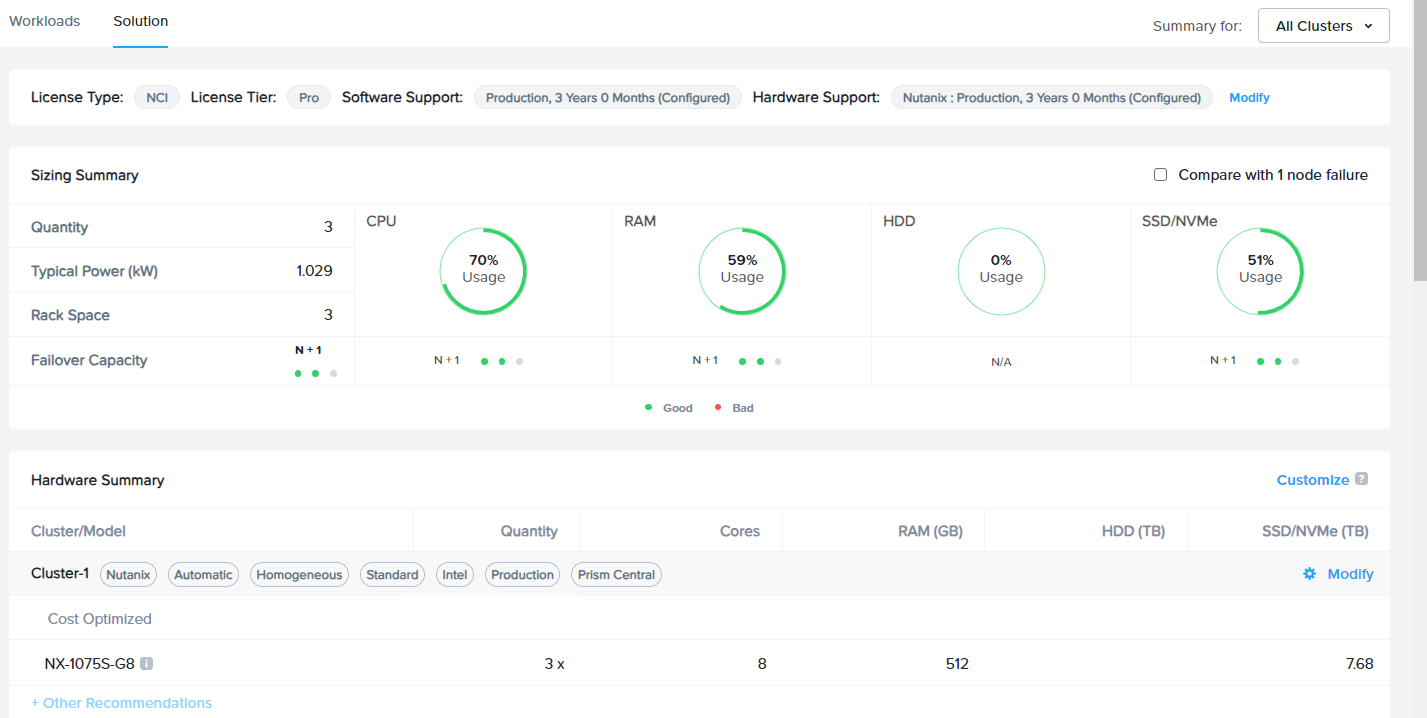
Task: Click the gear icon beside Cluster-1 Modify
Action: pos(1309,574)
